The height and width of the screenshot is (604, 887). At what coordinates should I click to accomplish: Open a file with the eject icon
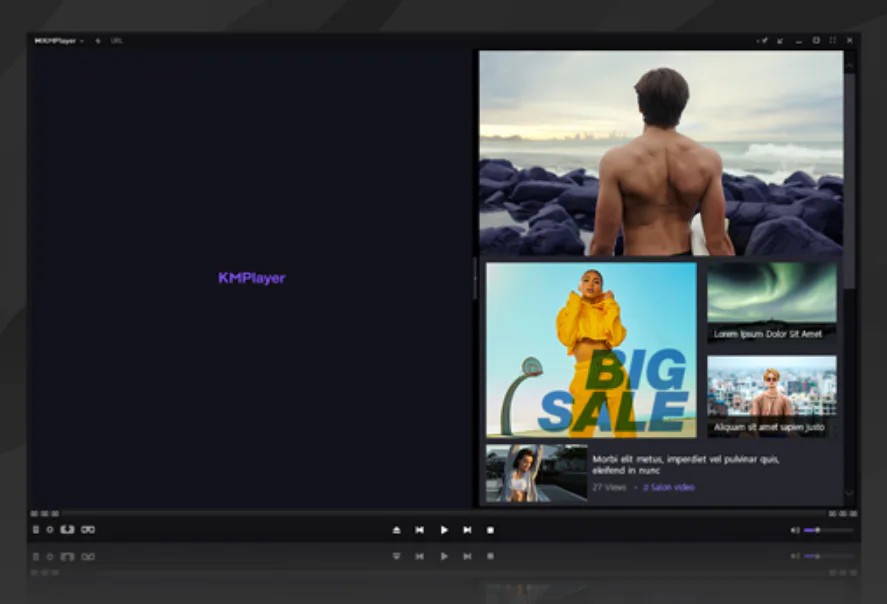click(x=398, y=530)
